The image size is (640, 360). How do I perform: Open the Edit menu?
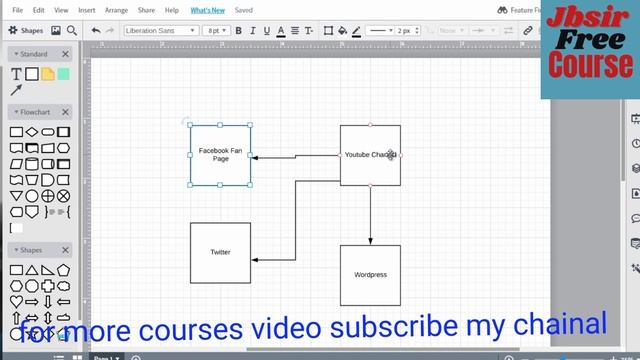click(38, 10)
